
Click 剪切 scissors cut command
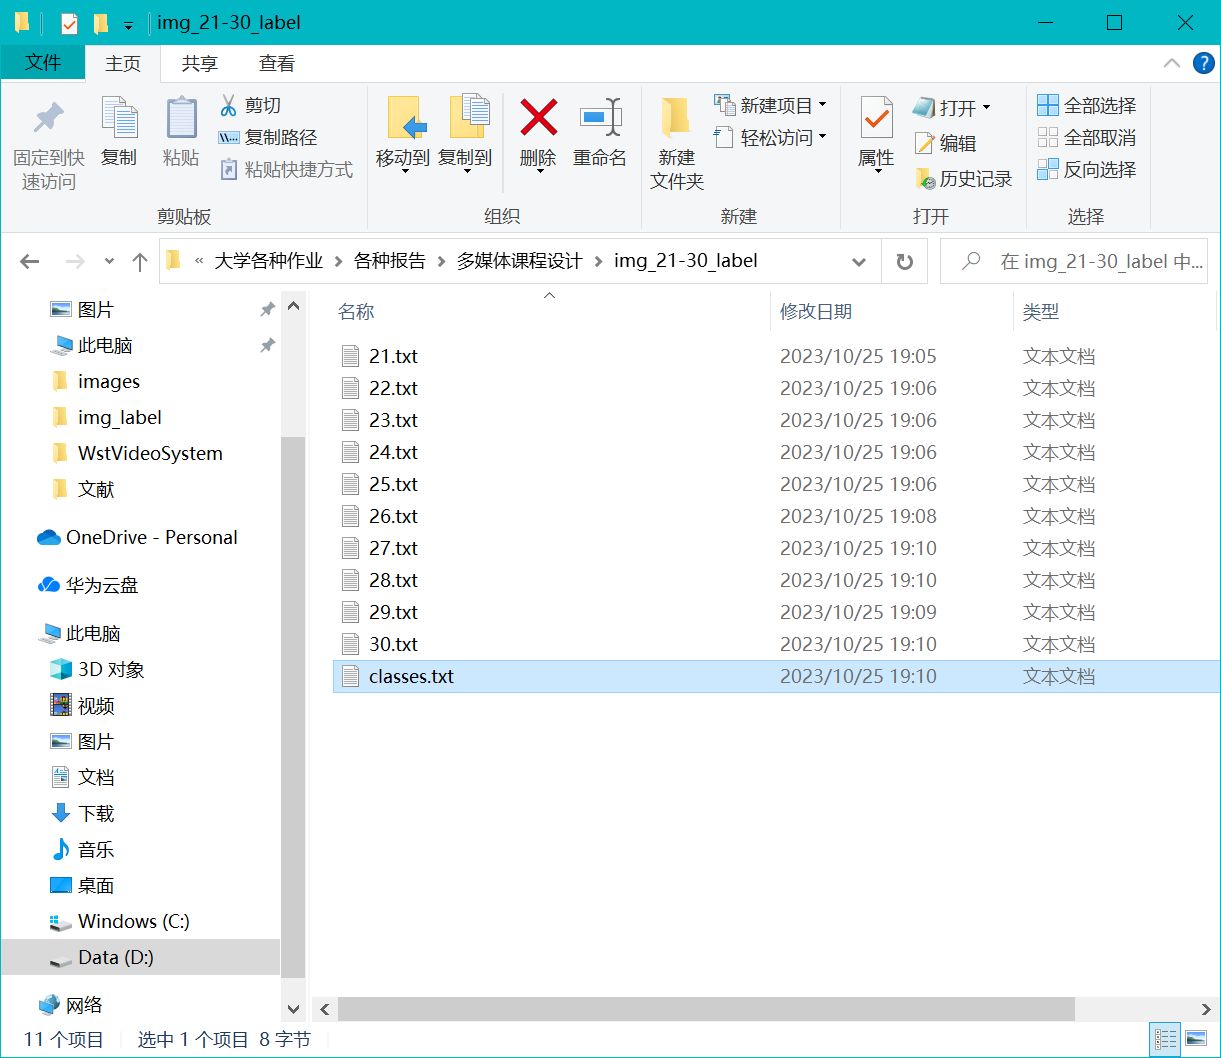coord(250,105)
